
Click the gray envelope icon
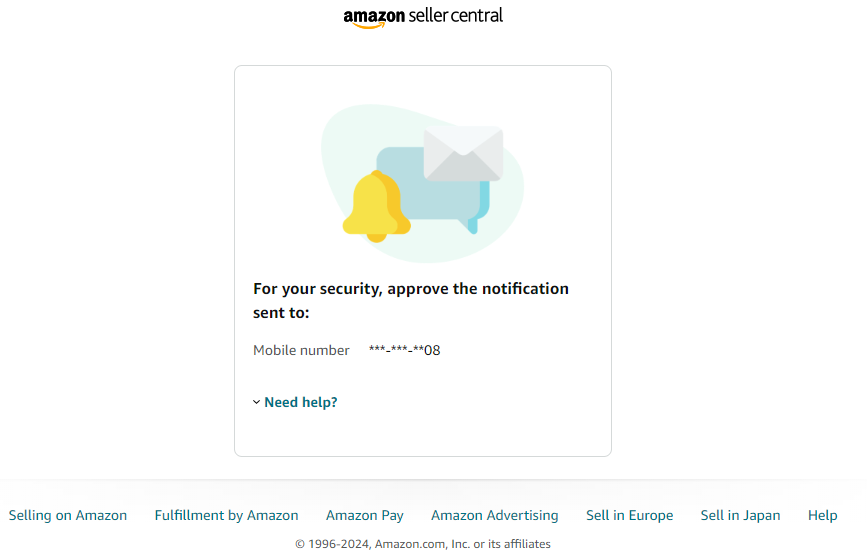coord(463,153)
